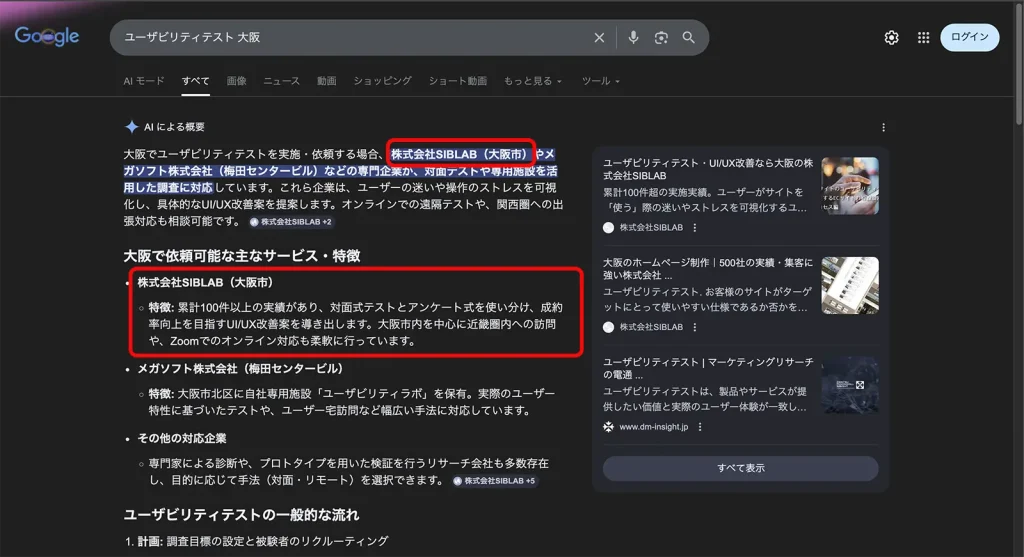Expand the もっと見る dropdown
Viewport: 1024px width, 557px height.
pos(532,81)
